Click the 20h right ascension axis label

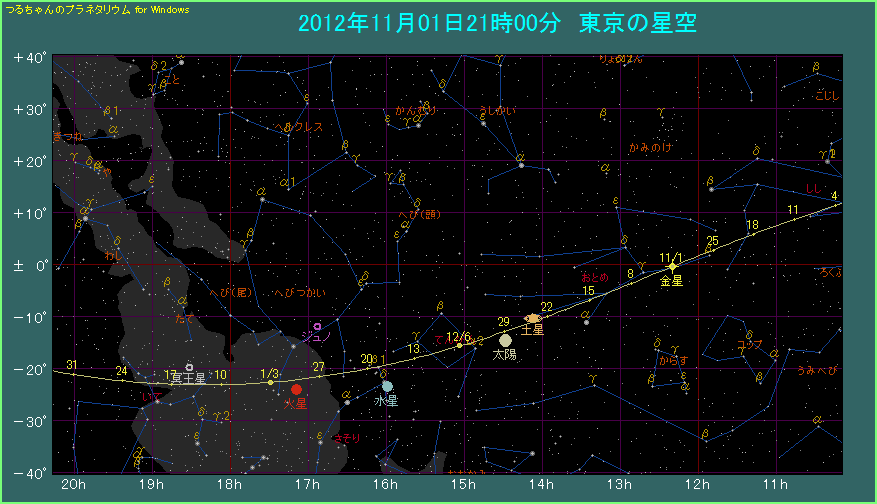point(72,485)
